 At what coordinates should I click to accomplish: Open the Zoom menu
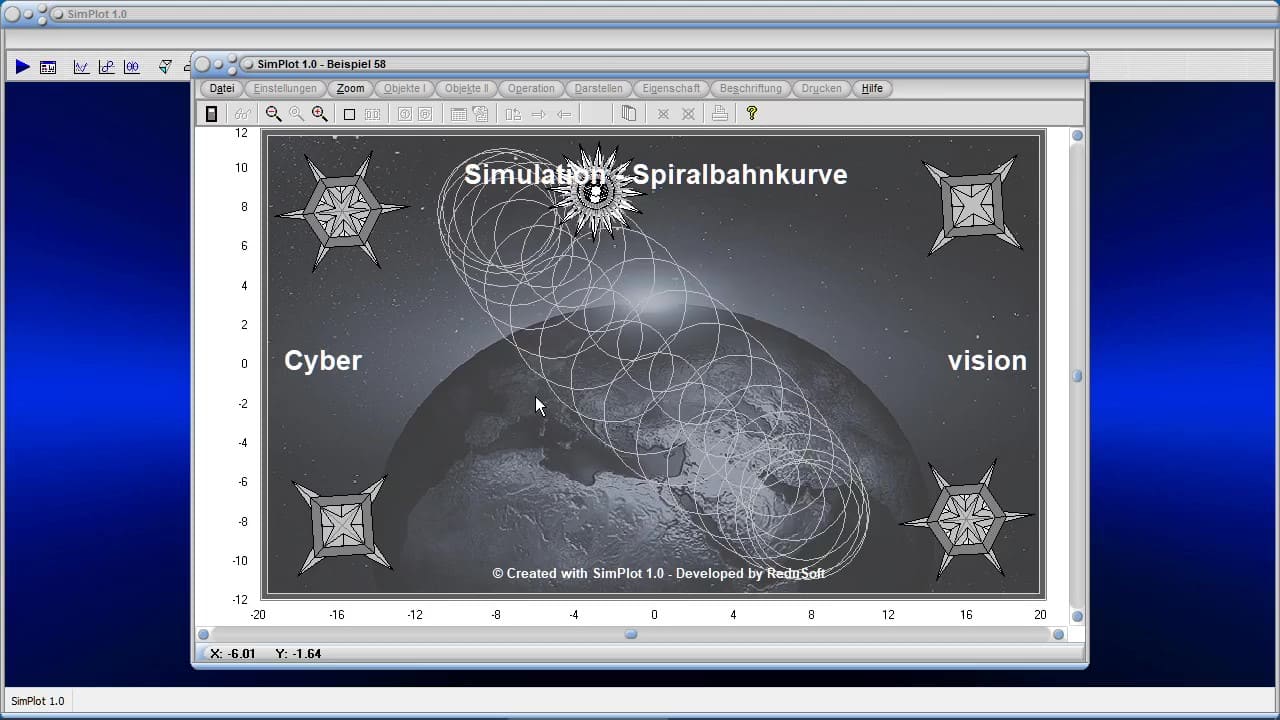tap(350, 88)
